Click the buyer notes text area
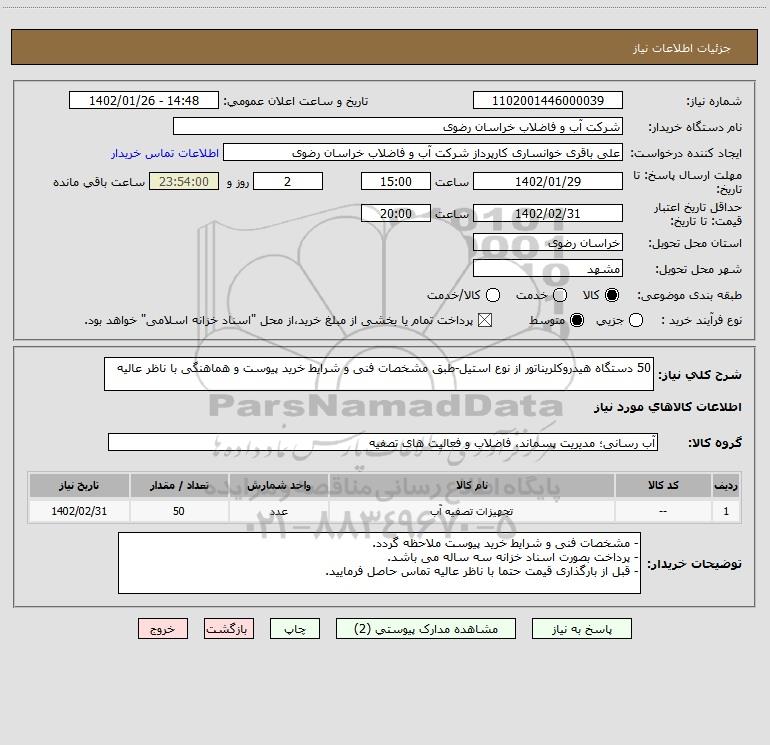Screen dimensions: 770x745 [x=380, y=563]
